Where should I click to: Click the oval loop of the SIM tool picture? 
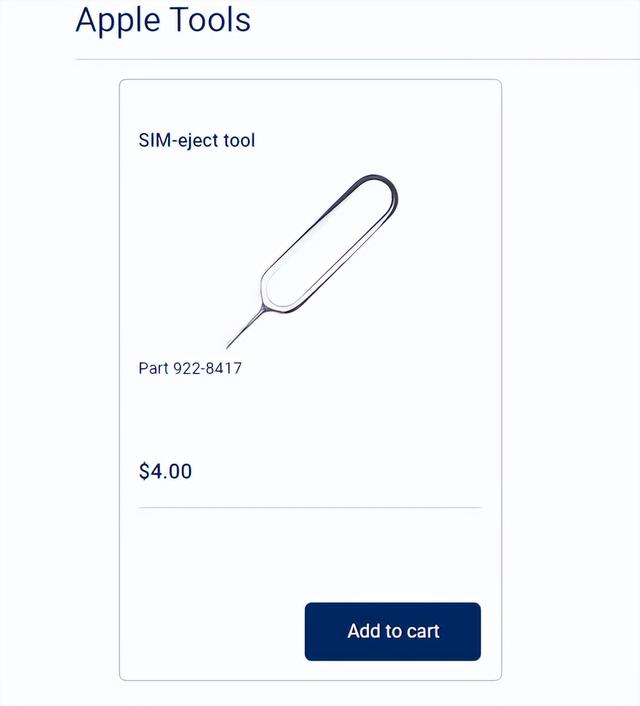point(330,243)
